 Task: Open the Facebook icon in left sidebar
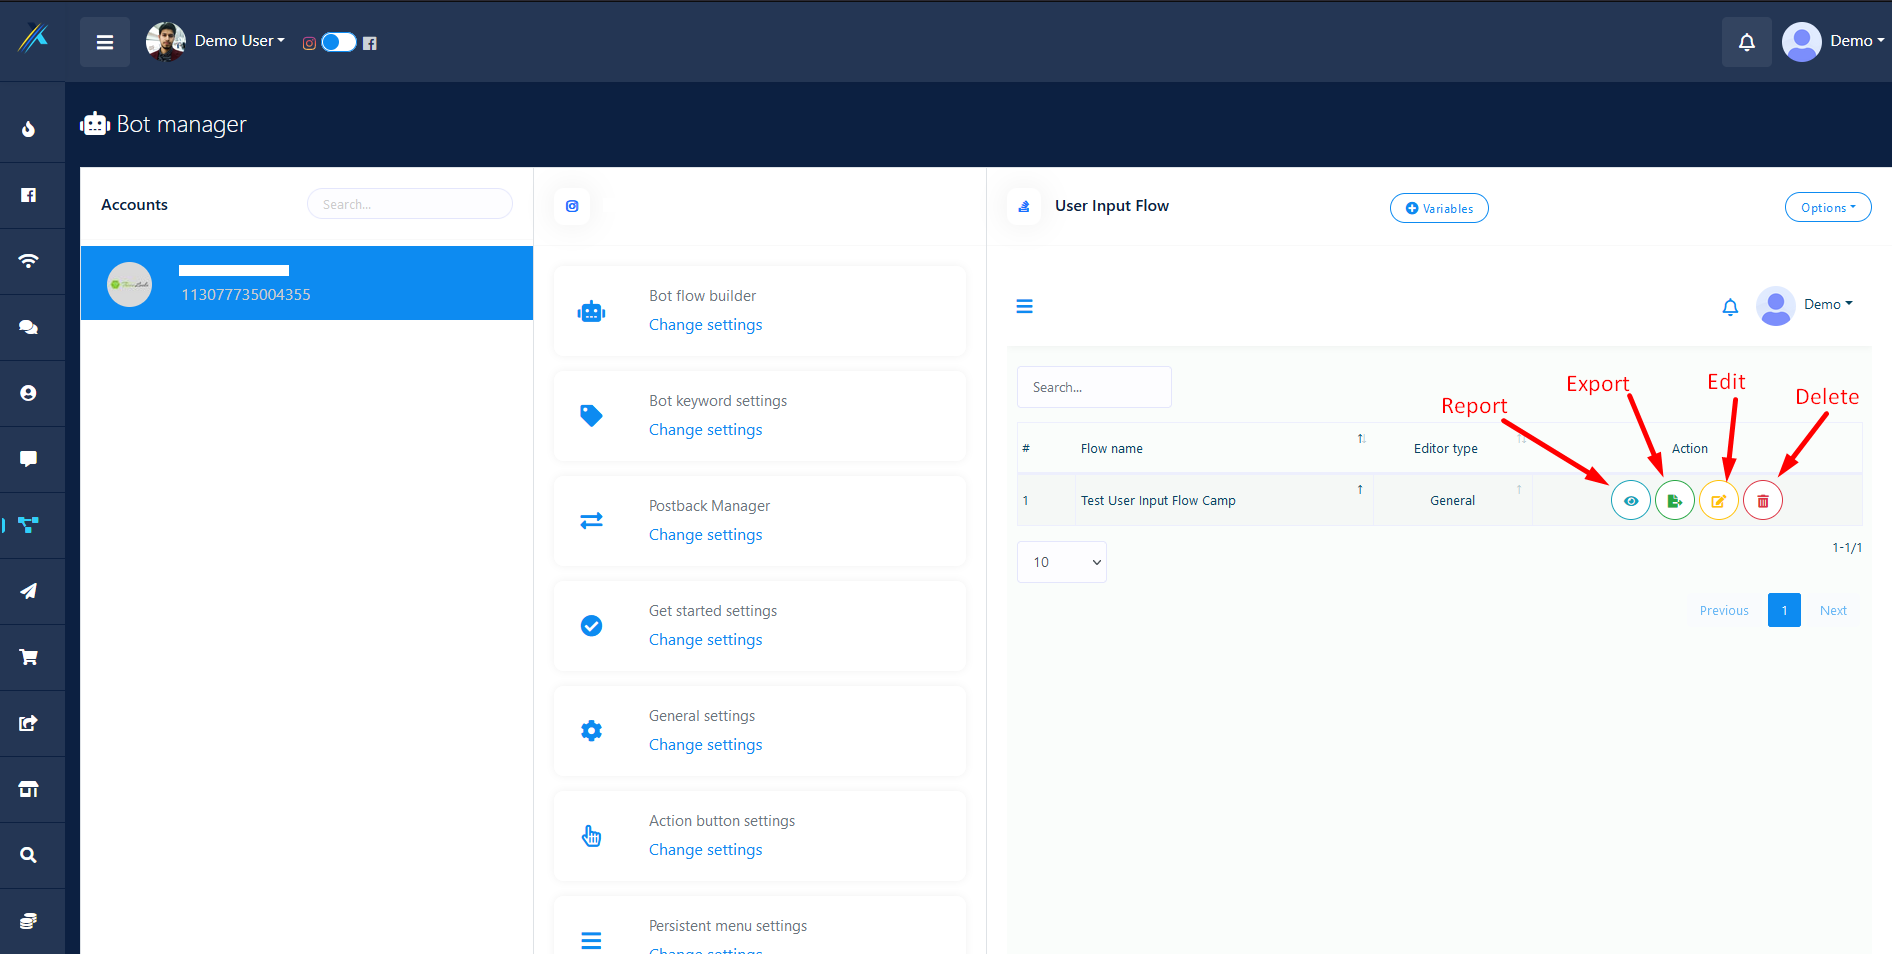click(29, 195)
